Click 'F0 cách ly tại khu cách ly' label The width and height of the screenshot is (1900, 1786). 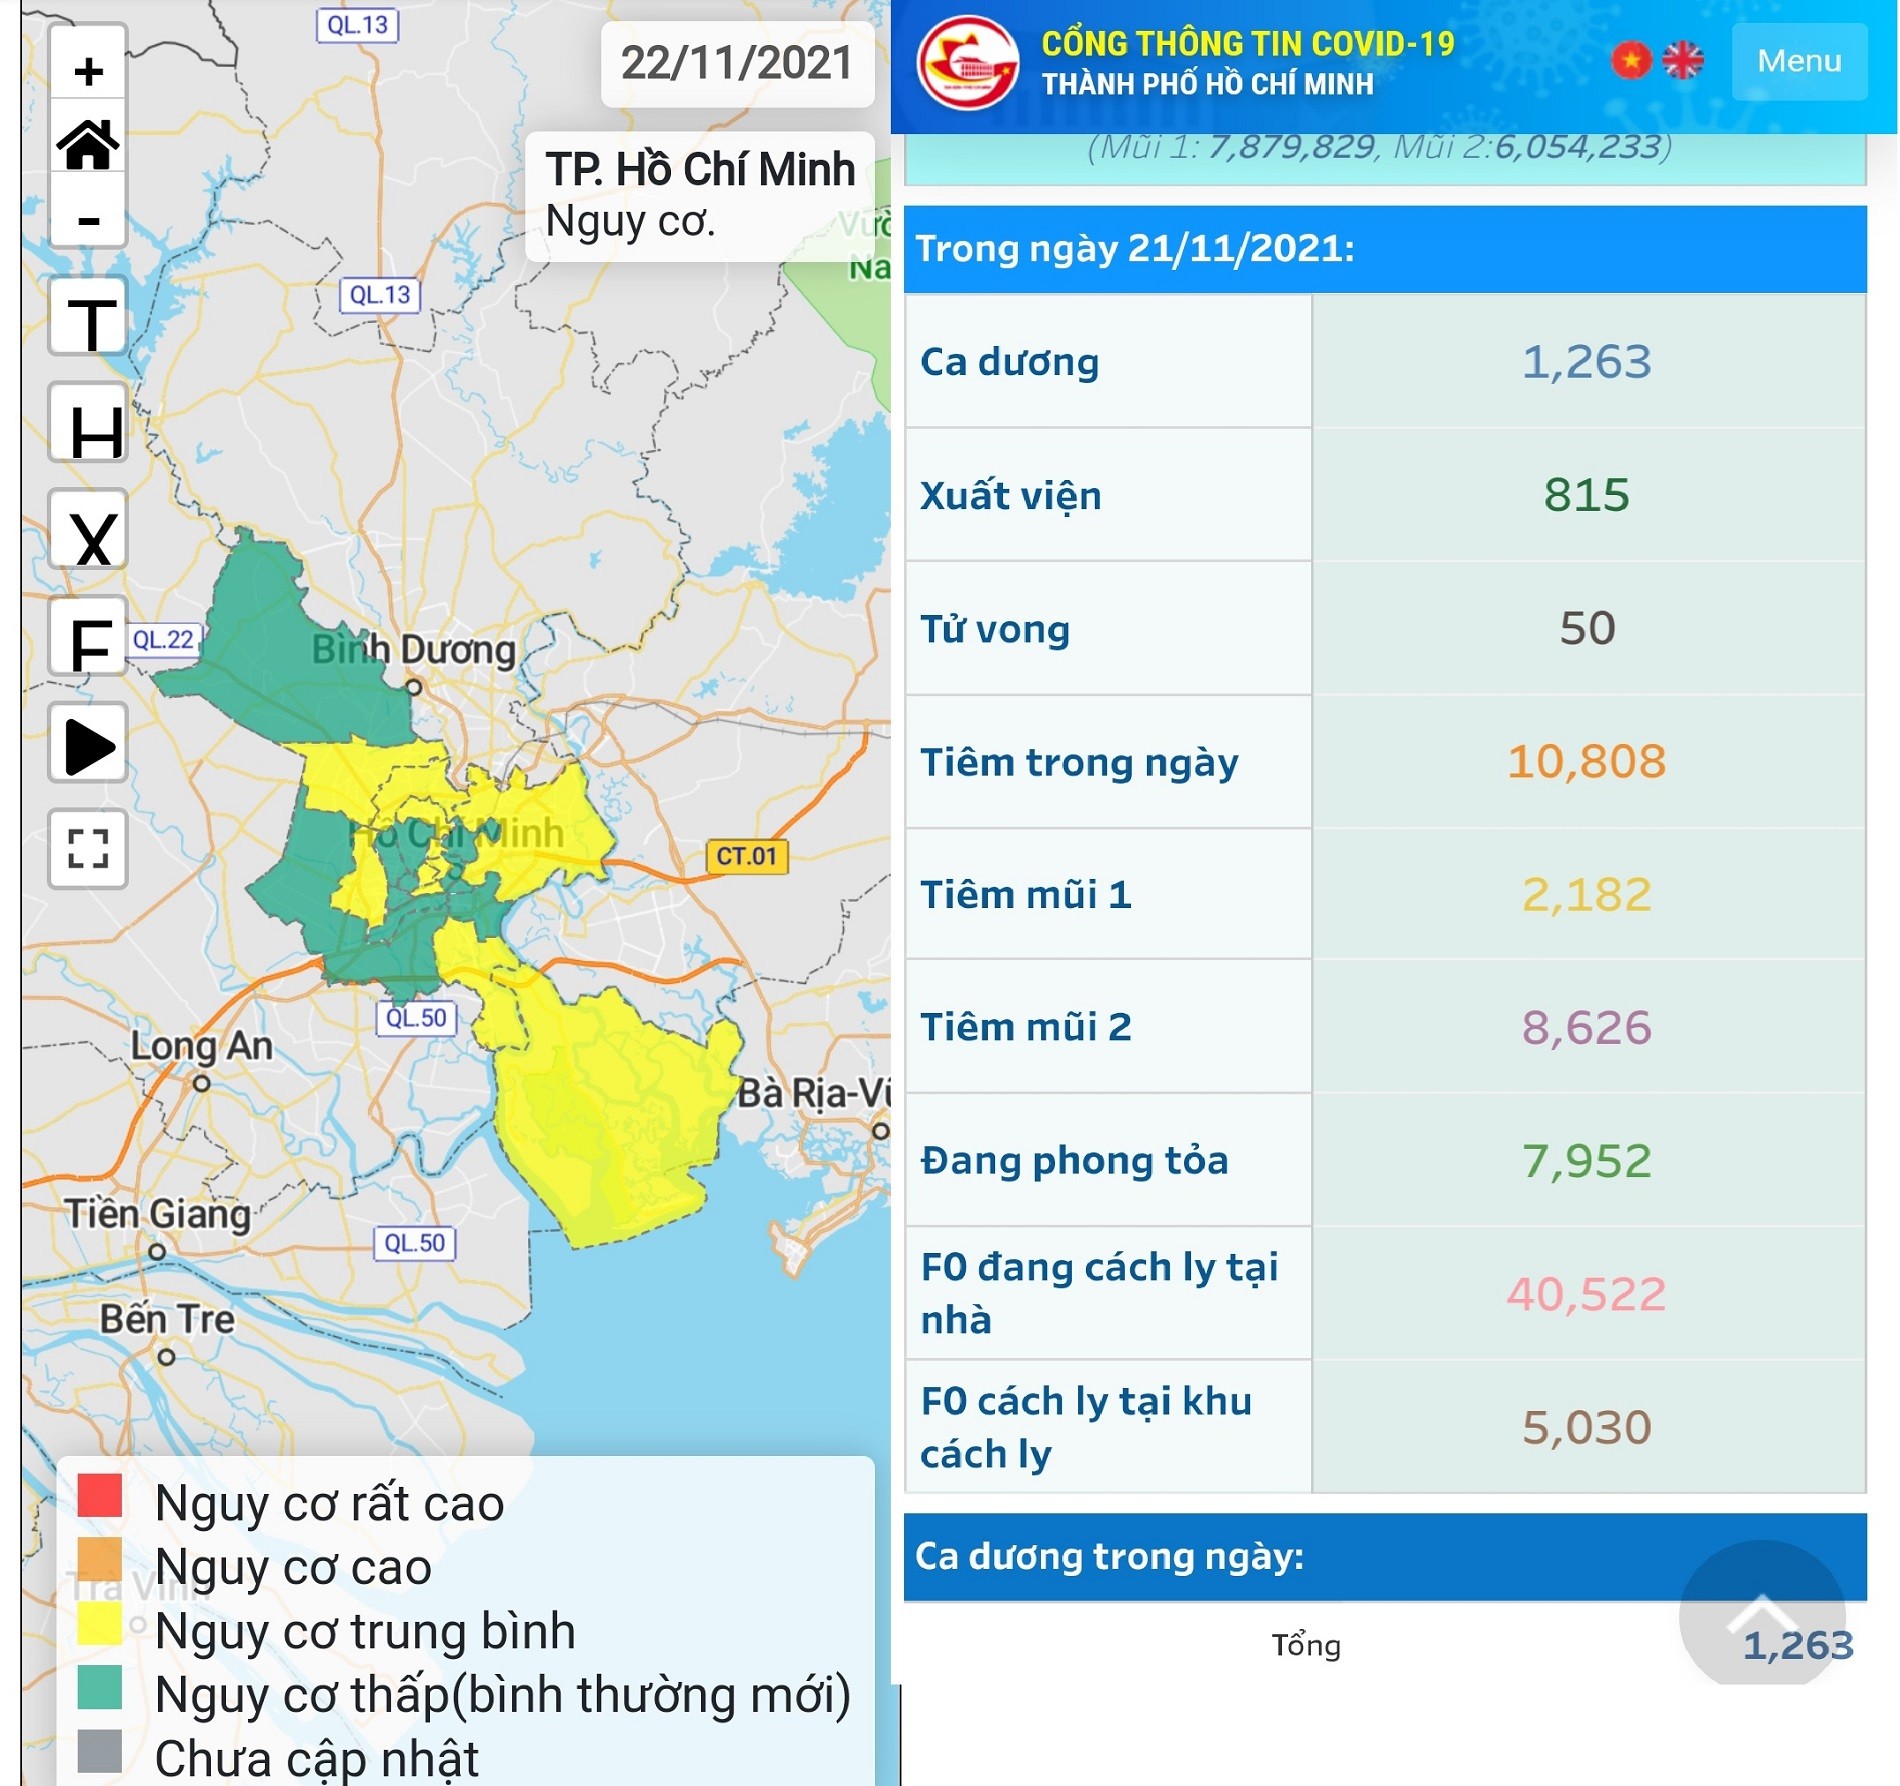1086,1427
